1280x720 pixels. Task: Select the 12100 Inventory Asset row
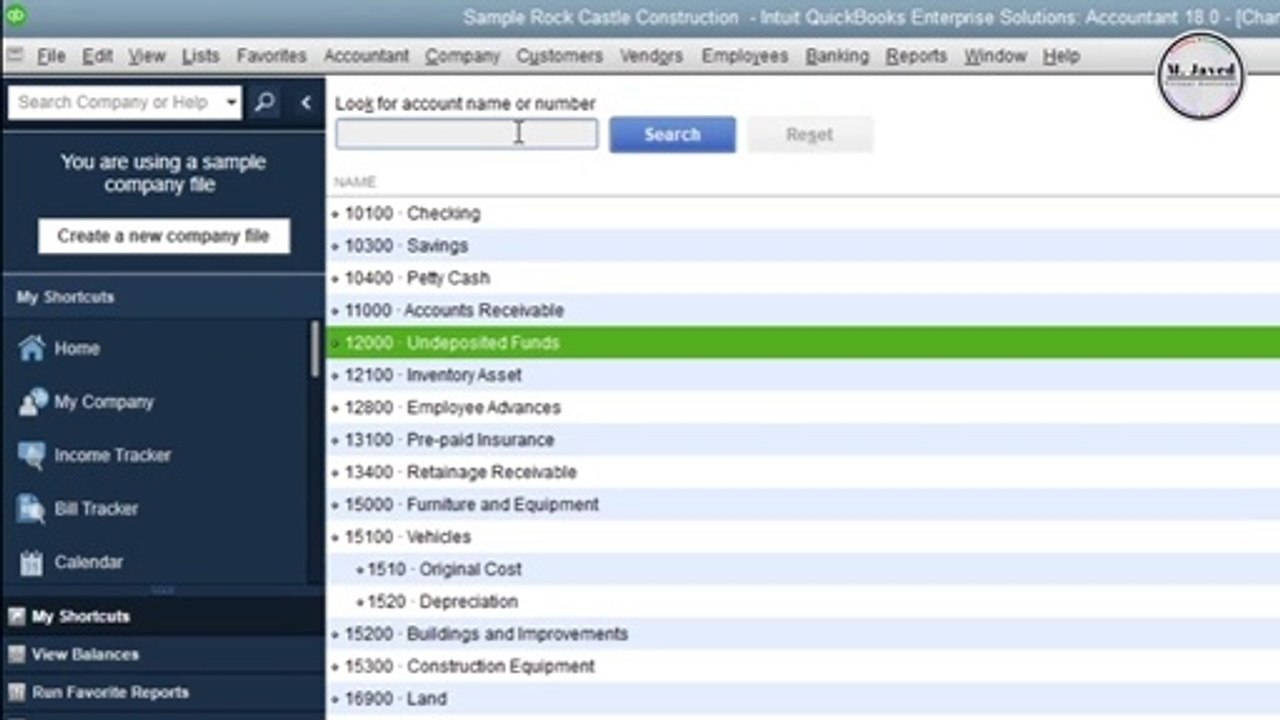(x=802, y=375)
